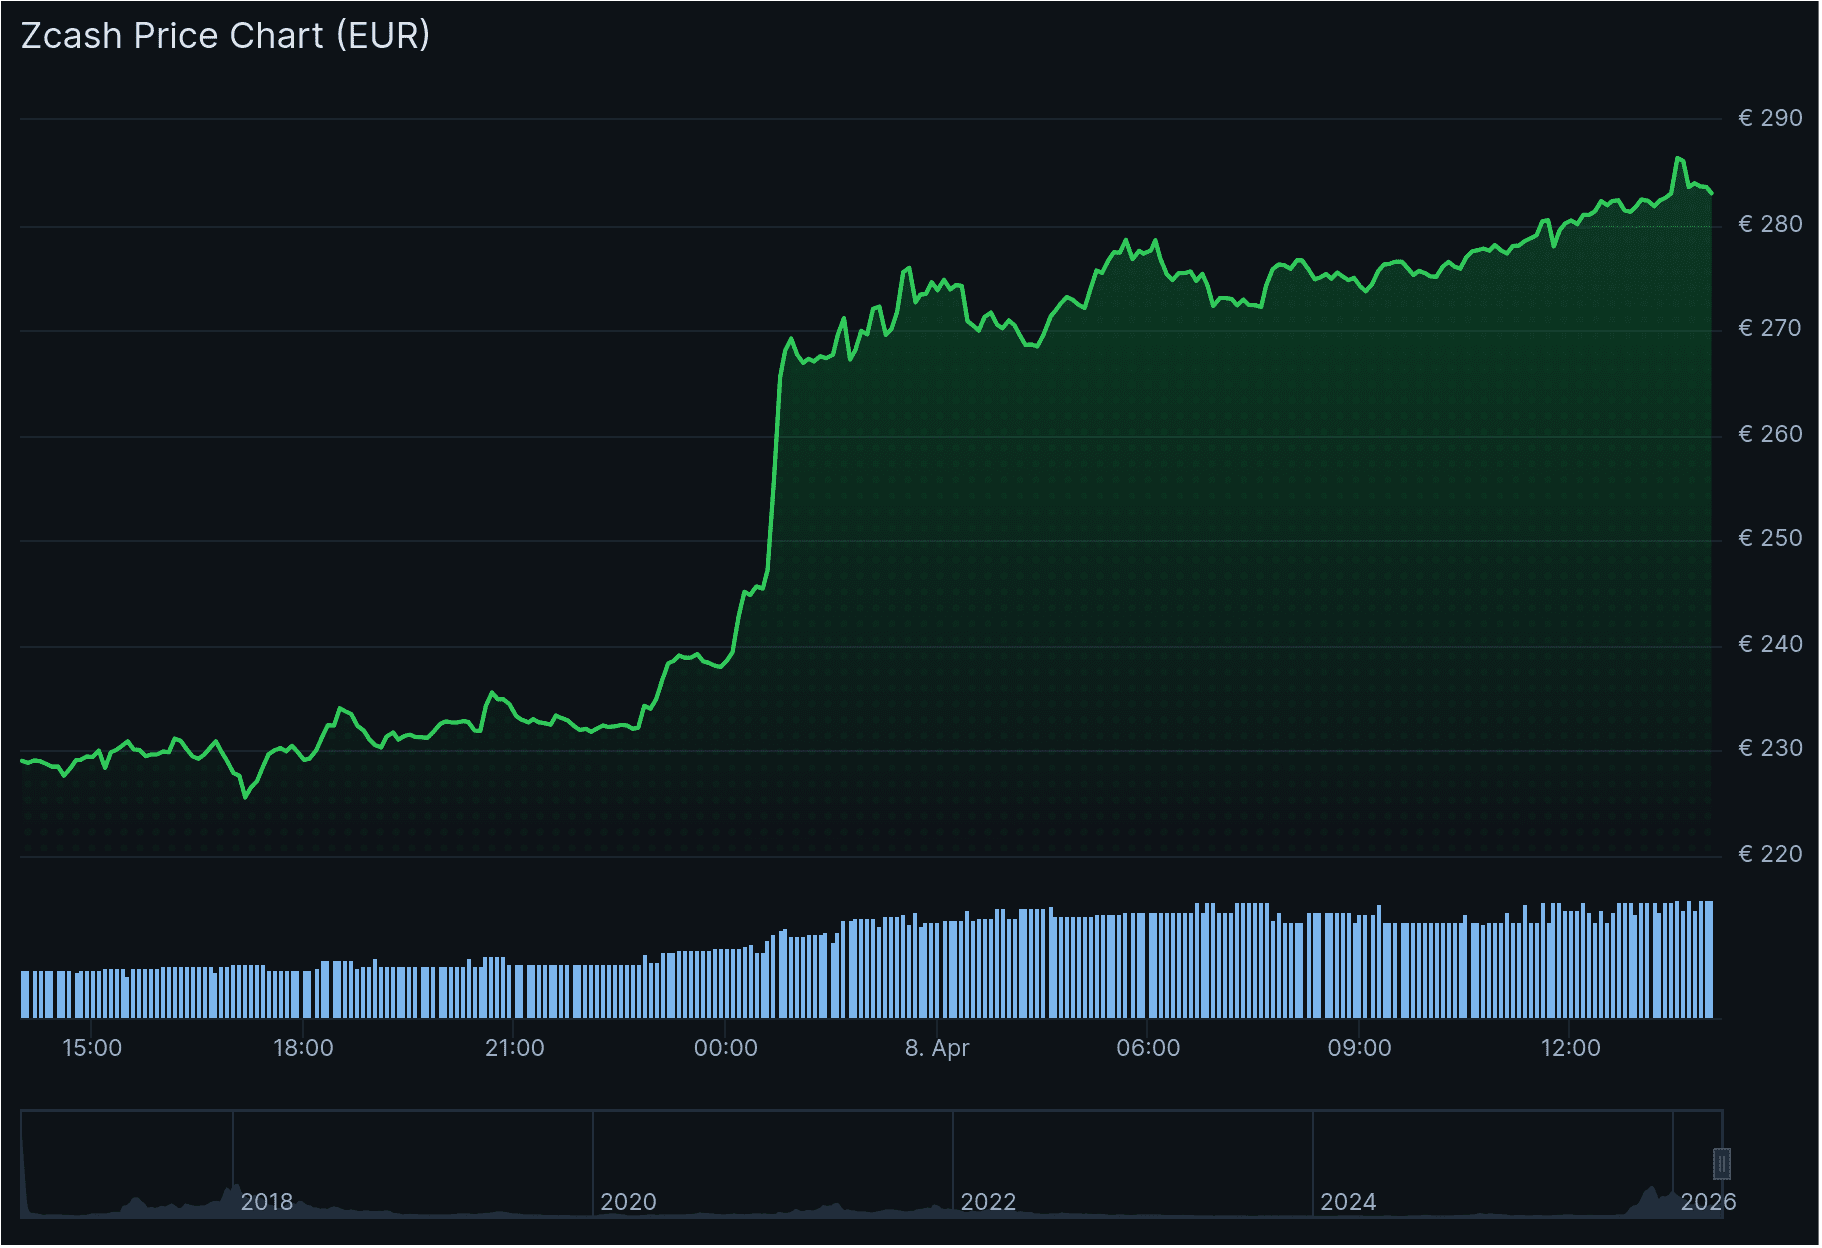Click the 15:00 time axis label

(93, 1048)
